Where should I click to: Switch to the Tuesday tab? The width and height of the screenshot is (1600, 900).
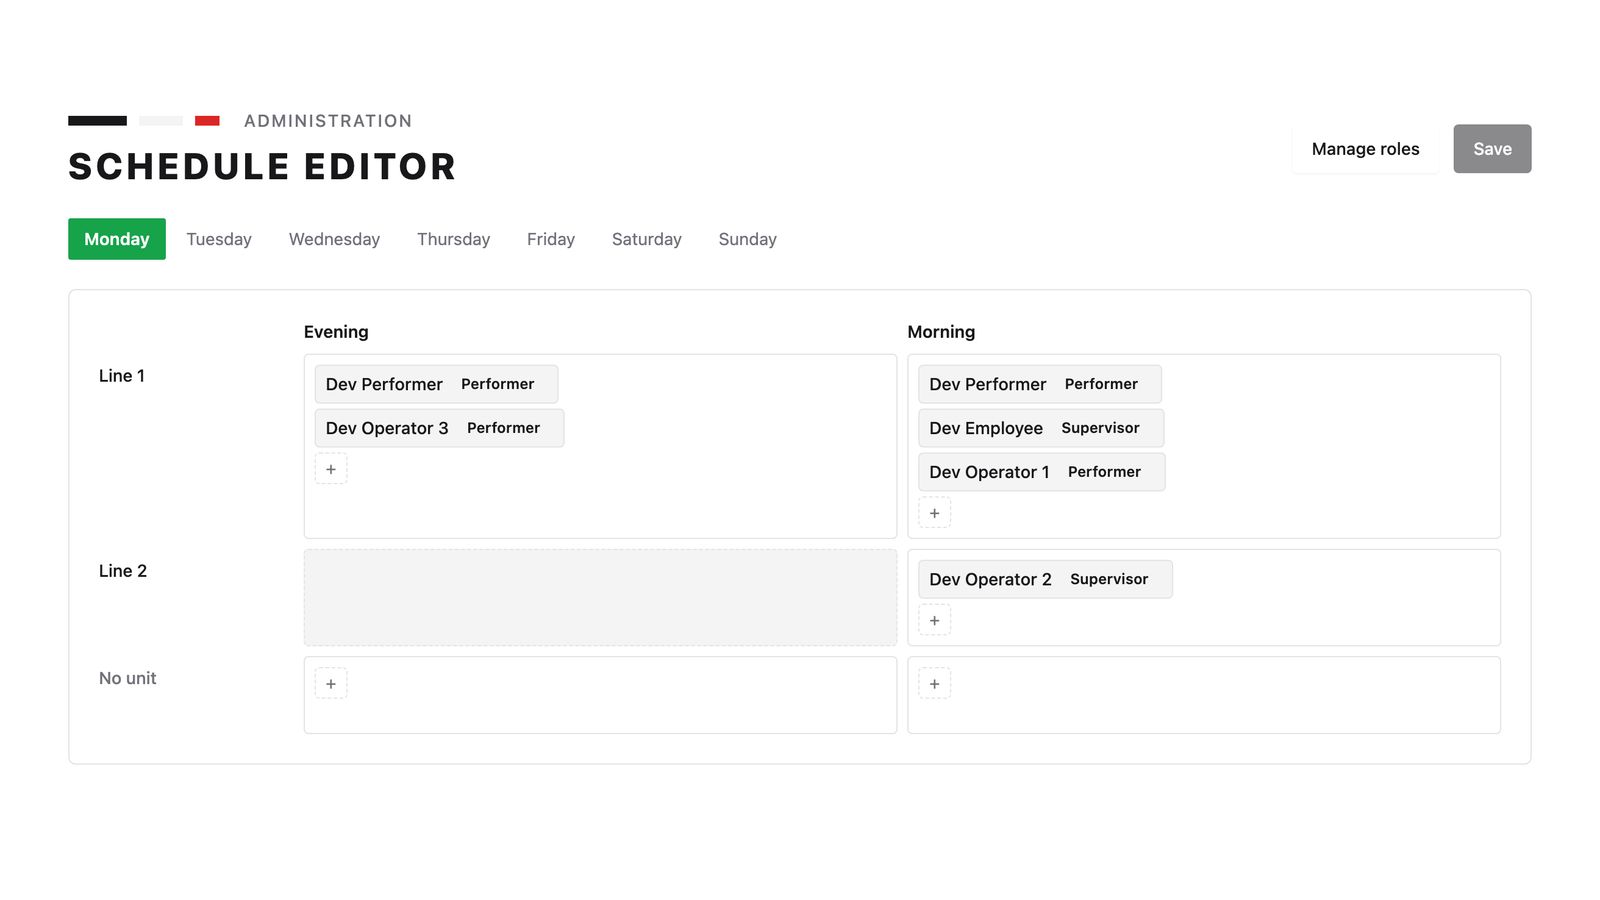(x=219, y=239)
